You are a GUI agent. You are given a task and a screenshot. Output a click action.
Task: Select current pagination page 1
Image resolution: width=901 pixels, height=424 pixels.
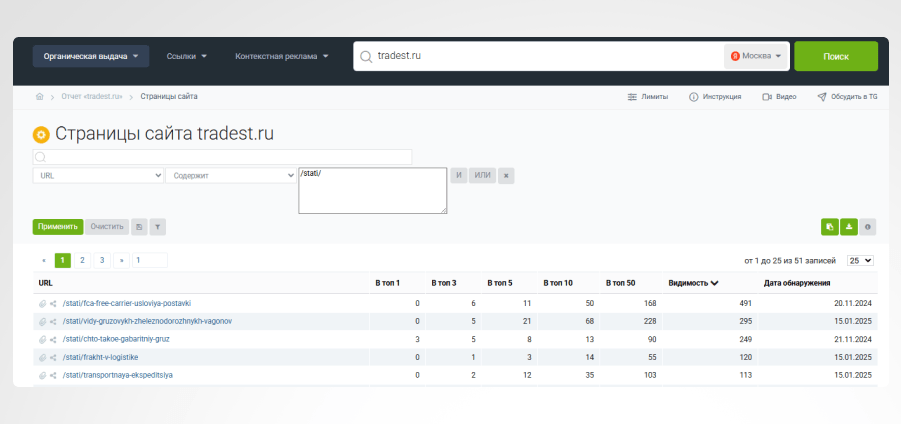[63, 261]
